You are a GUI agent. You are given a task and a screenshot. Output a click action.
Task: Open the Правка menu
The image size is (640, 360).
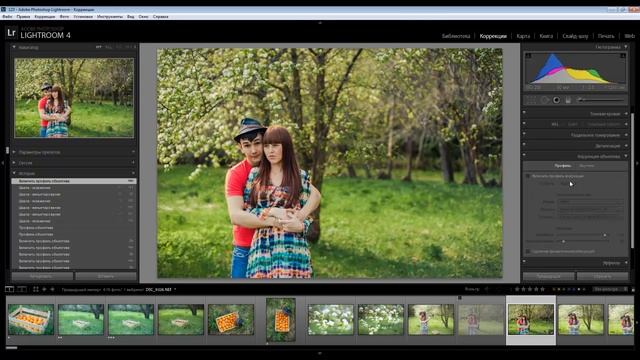point(23,17)
